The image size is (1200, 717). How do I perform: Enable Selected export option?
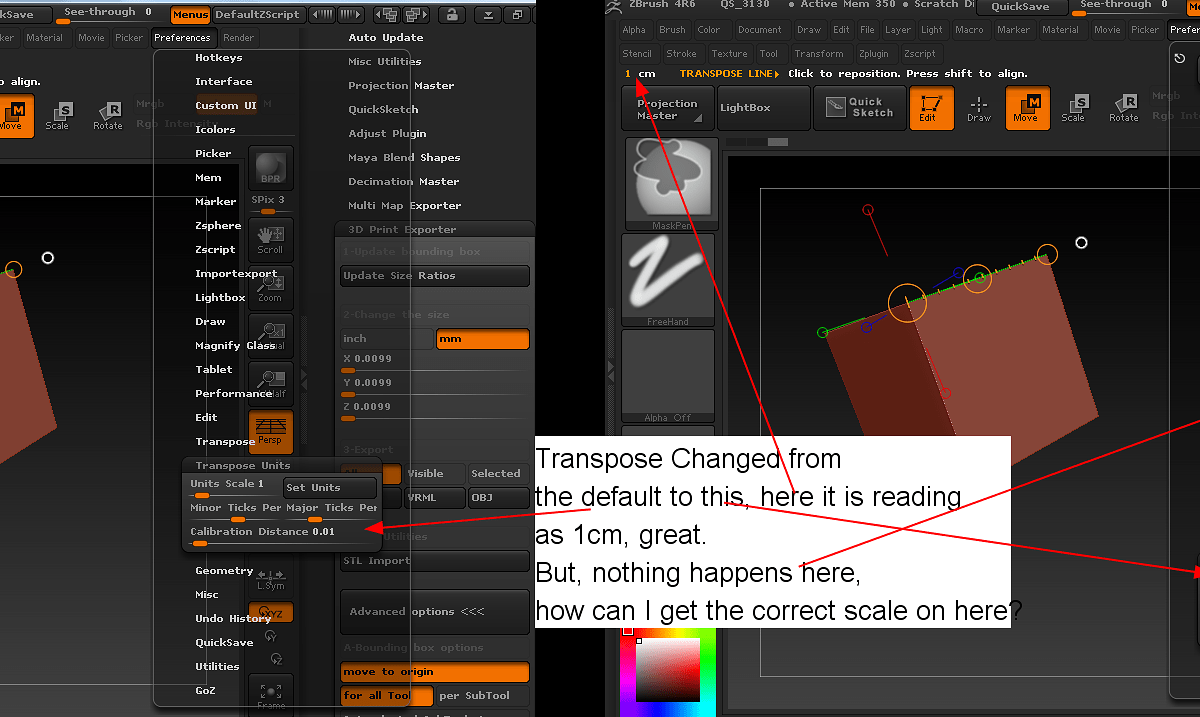point(498,474)
